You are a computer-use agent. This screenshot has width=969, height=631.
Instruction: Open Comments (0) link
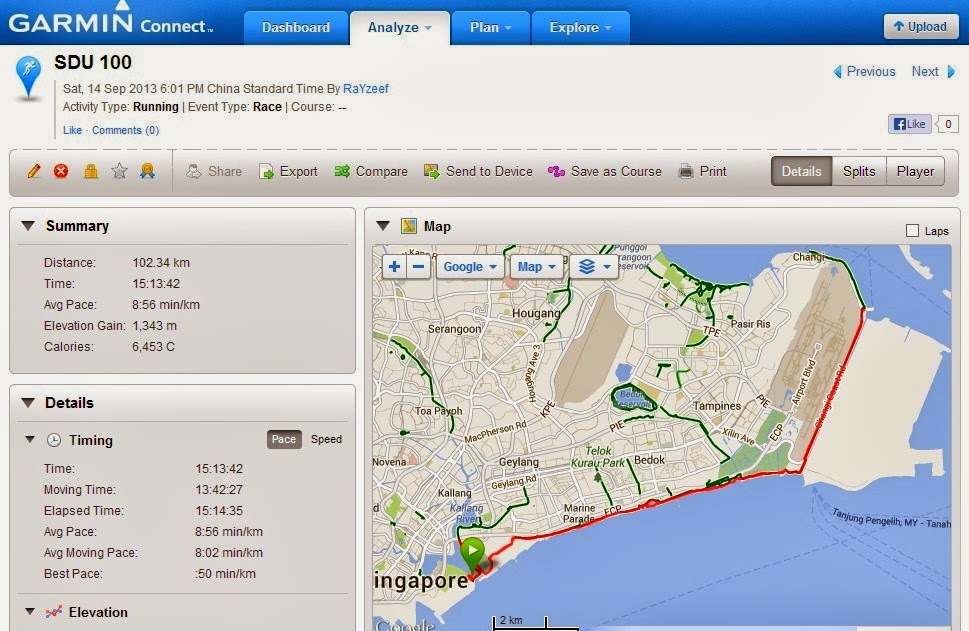pos(125,130)
